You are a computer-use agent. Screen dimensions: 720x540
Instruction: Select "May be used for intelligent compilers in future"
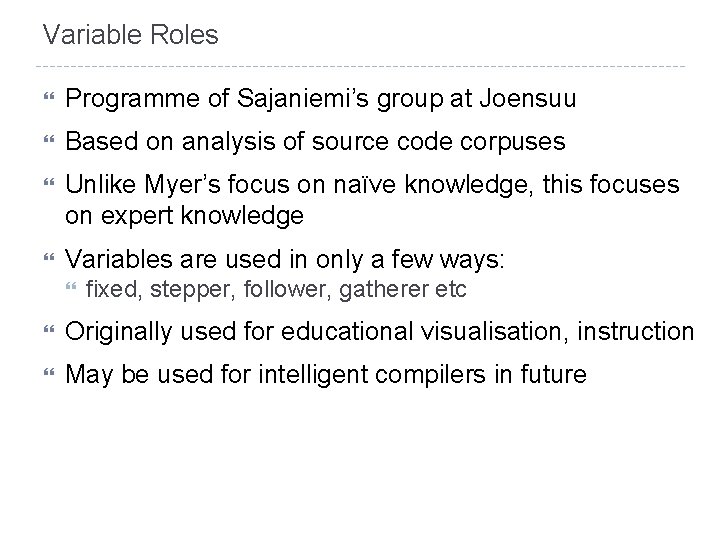click(325, 376)
